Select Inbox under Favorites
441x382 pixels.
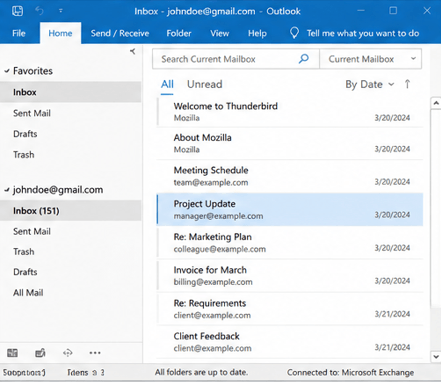click(x=70, y=92)
